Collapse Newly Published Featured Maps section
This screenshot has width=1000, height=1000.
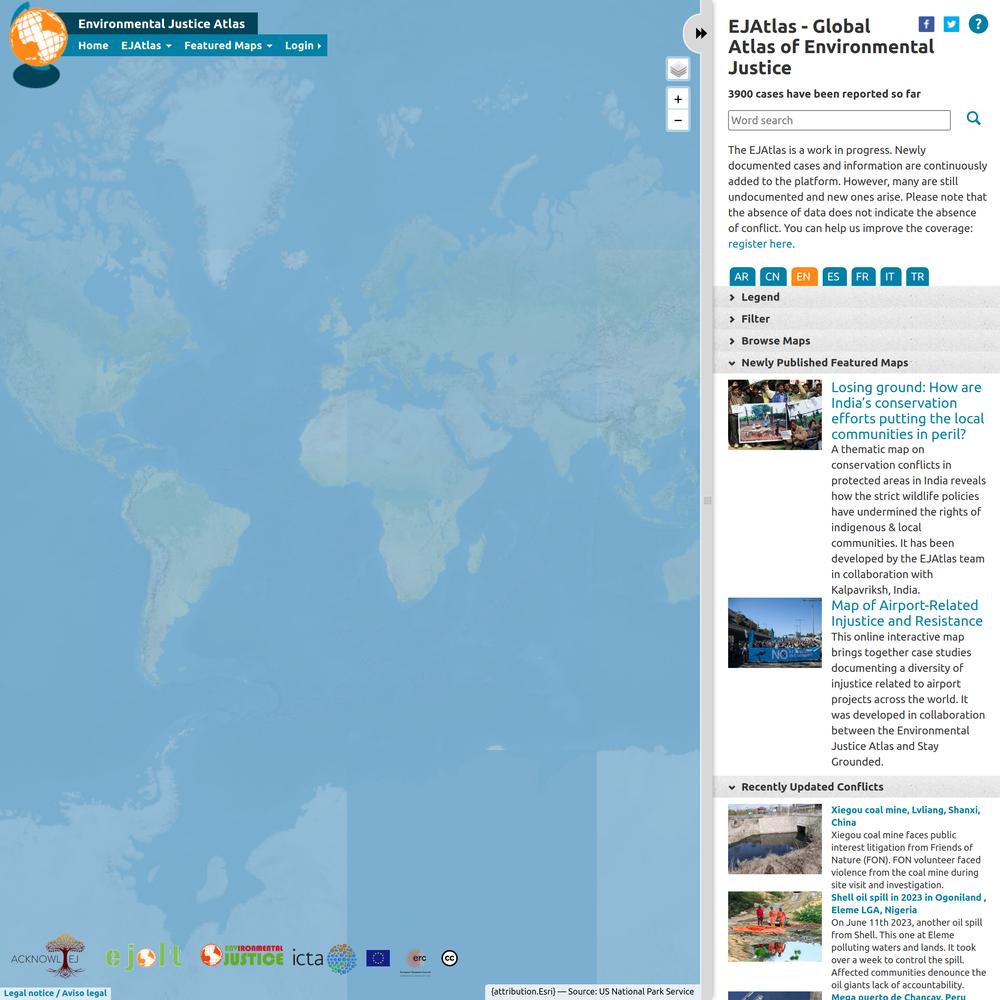tap(856, 363)
